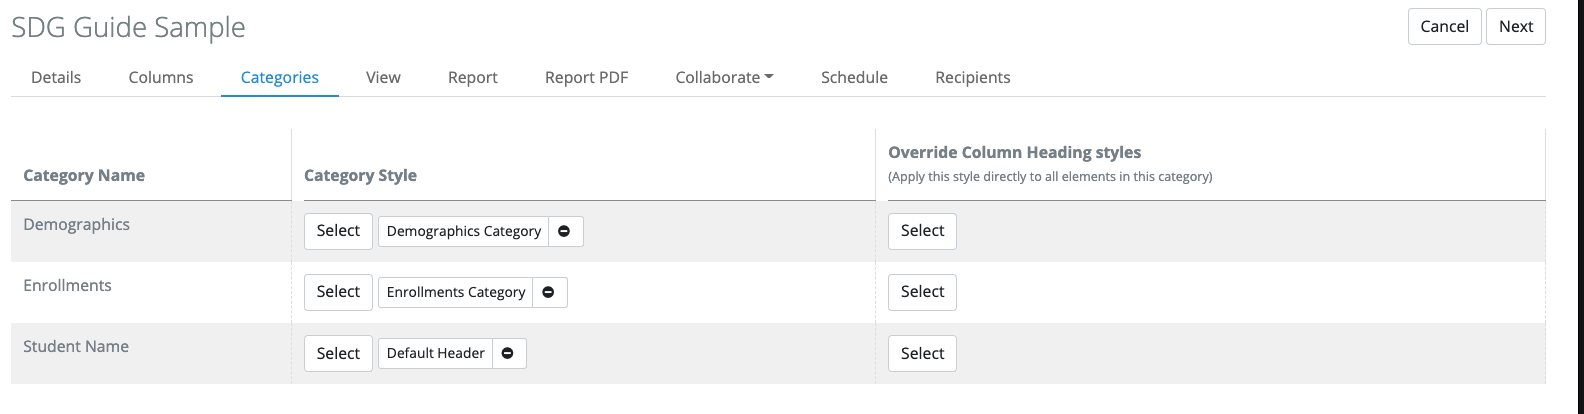Click the Cancel button
Viewport: 1584px width, 414px height.
tap(1444, 27)
